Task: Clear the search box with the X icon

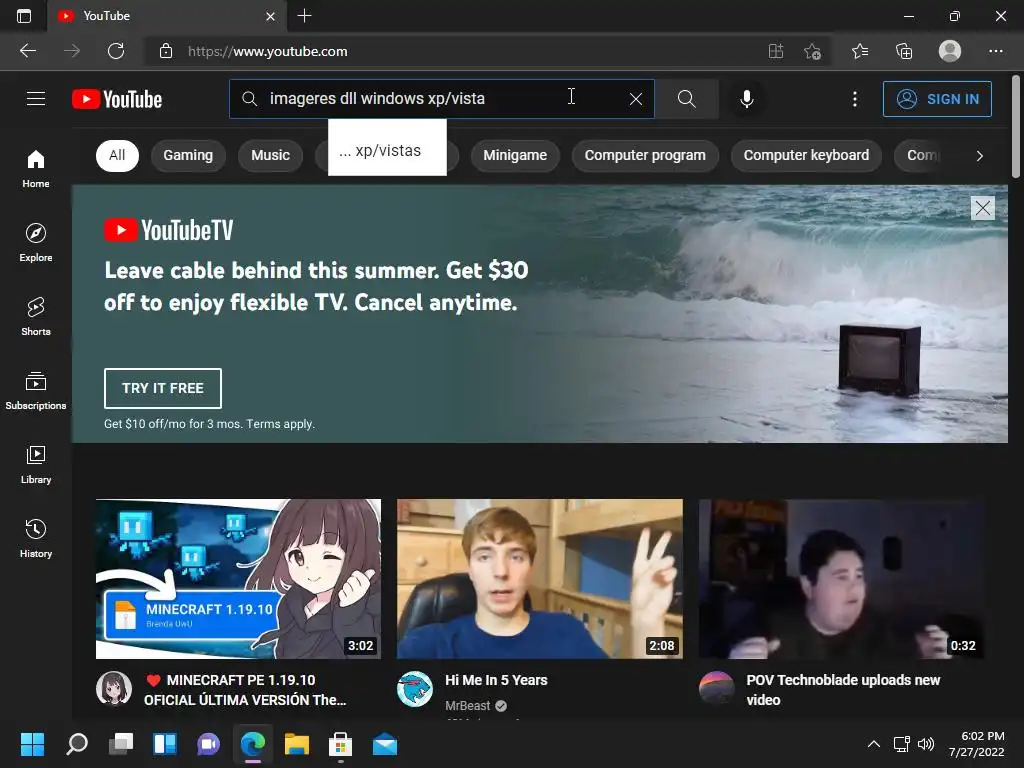Action: 635,99
